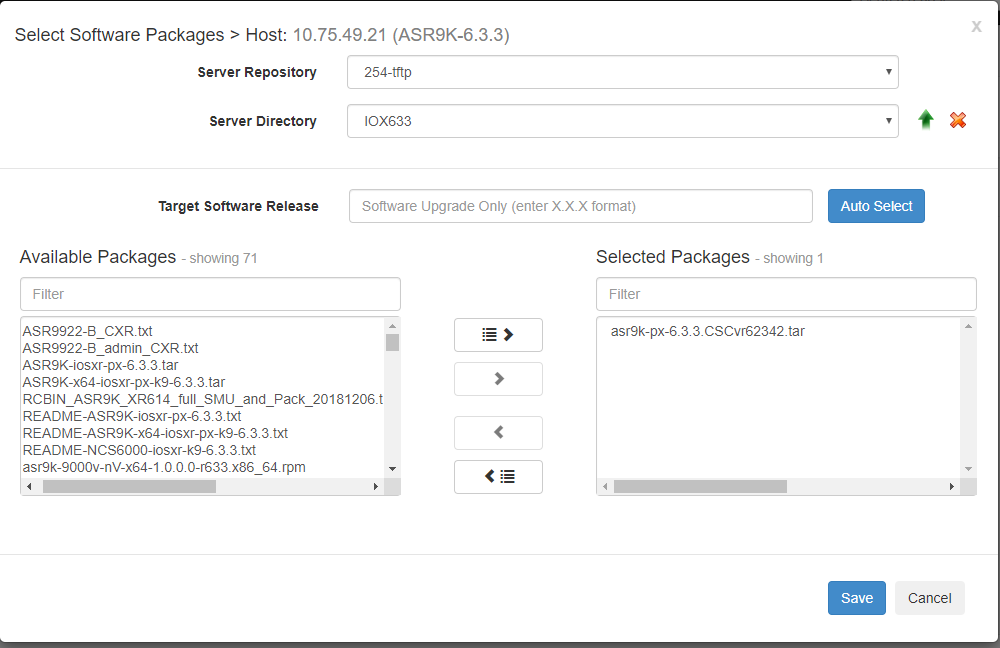Image resolution: width=1000 pixels, height=648 pixels.
Task: Cancel the package selection dialog
Action: click(929, 598)
